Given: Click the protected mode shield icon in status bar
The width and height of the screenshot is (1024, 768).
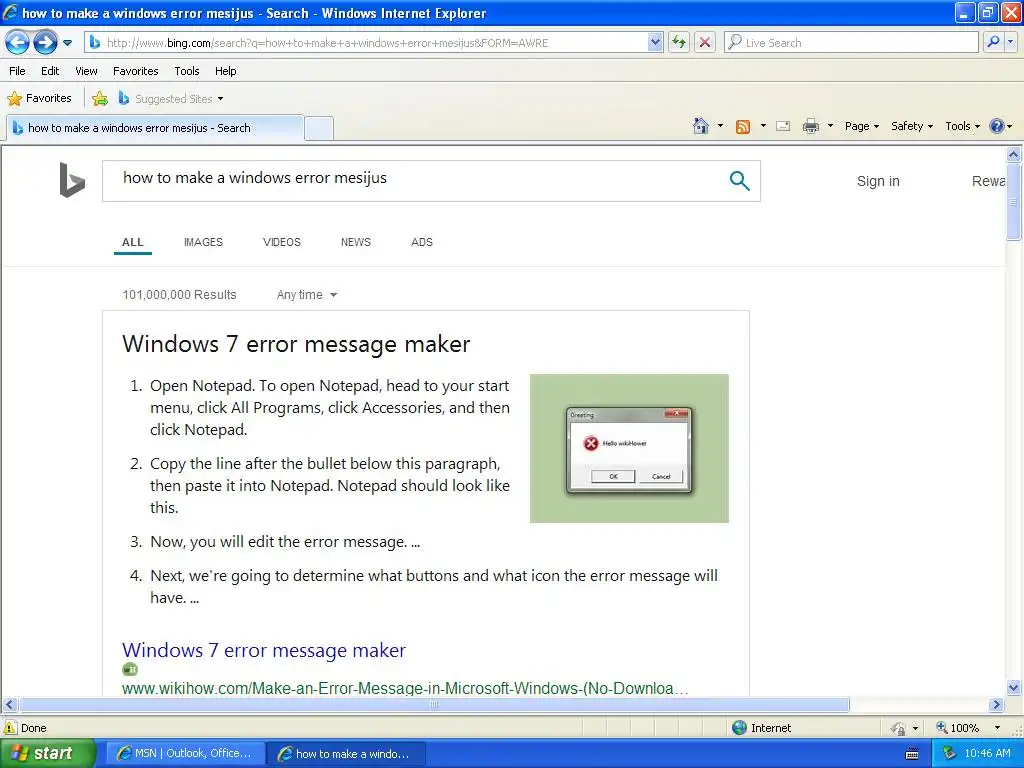Looking at the screenshot, I should [x=899, y=728].
